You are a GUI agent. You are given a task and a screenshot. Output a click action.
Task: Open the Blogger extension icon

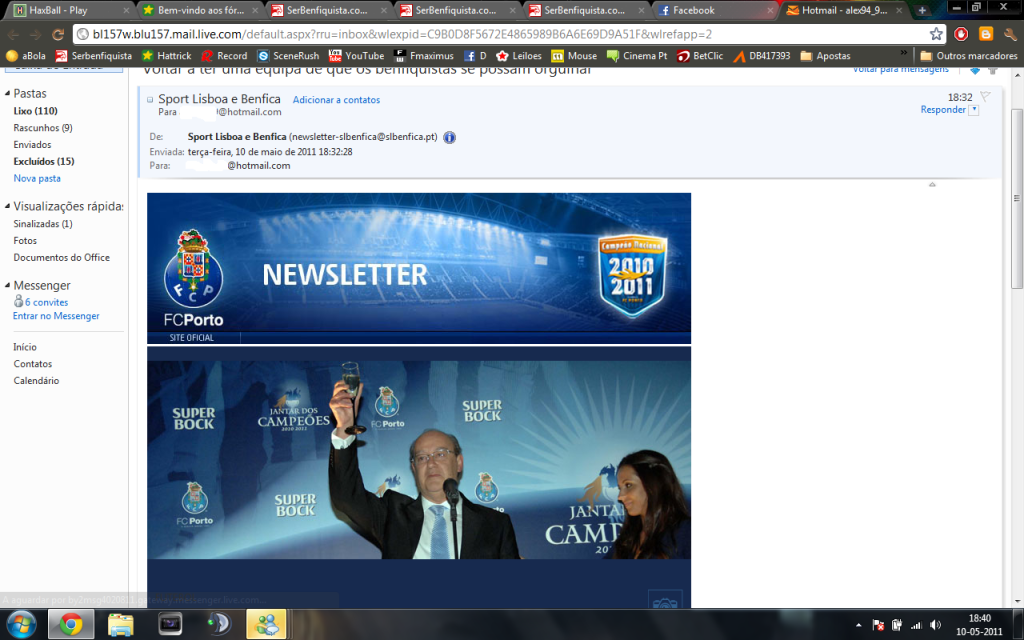click(x=984, y=34)
